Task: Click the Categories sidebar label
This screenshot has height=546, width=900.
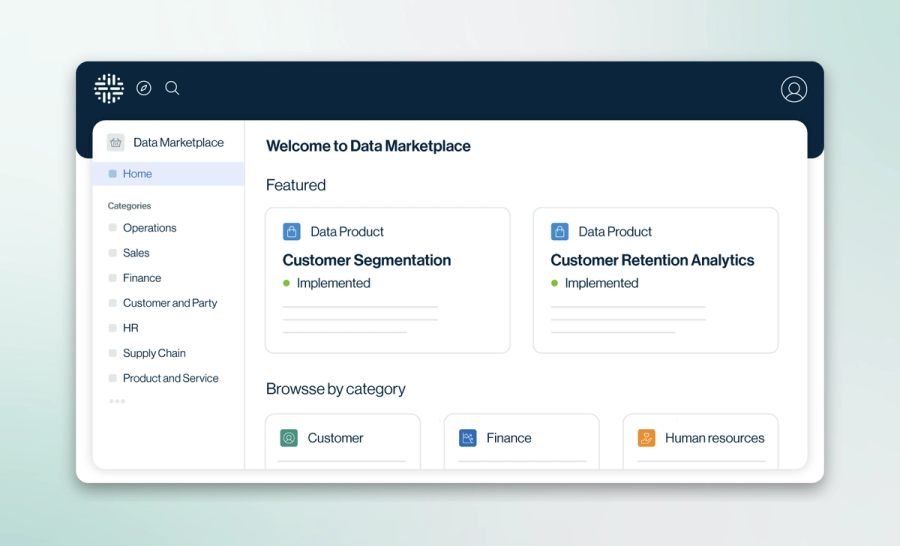Action: click(129, 206)
